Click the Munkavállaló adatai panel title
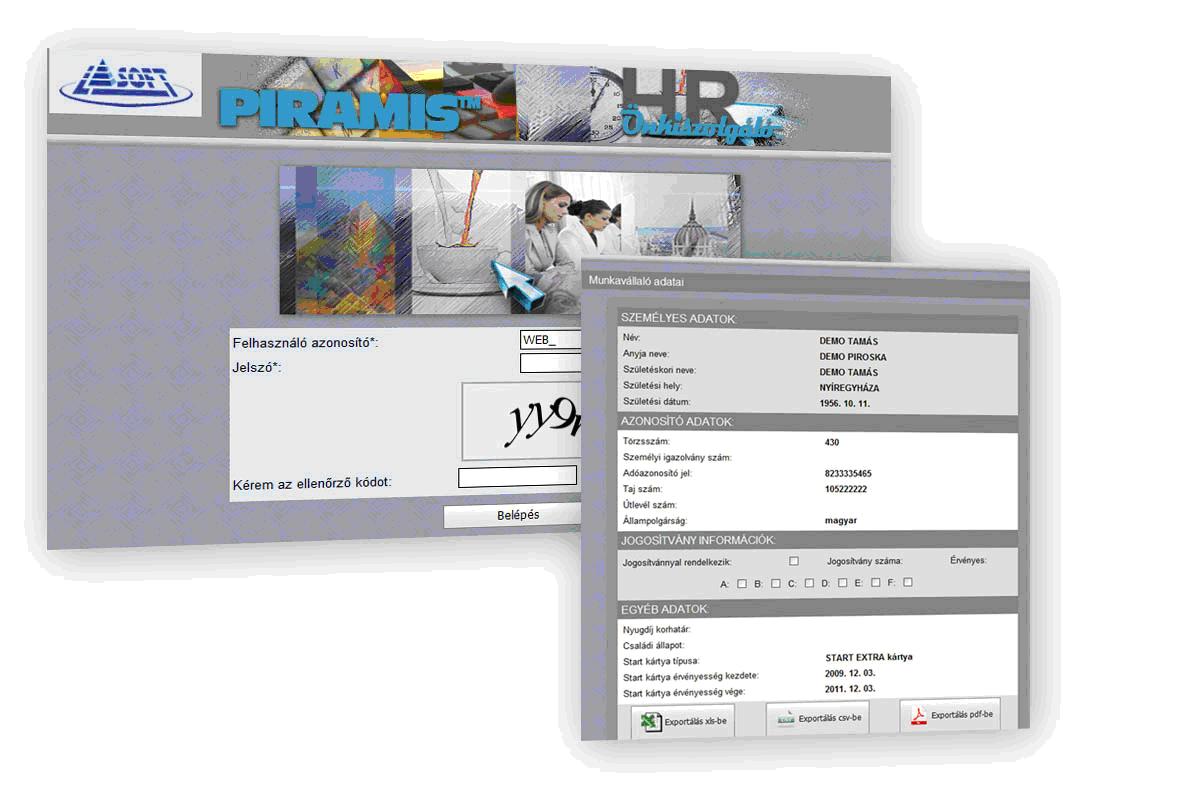The height and width of the screenshot is (805, 1190). pos(636,281)
